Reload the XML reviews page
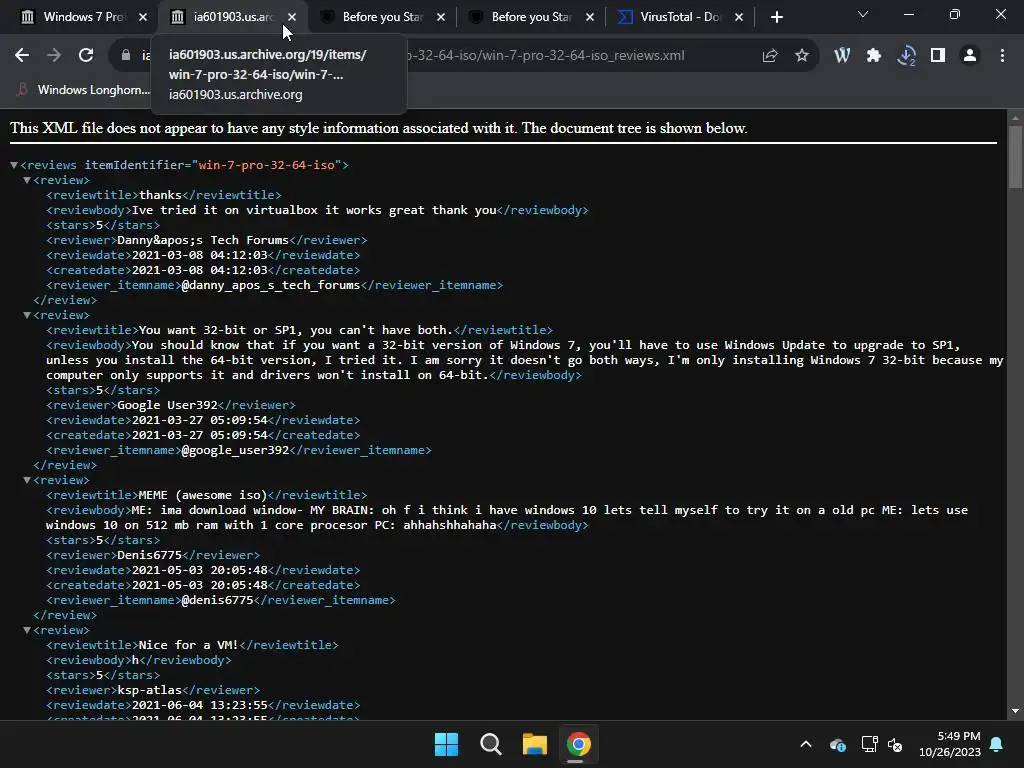1024x768 pixels. (86, 56)
